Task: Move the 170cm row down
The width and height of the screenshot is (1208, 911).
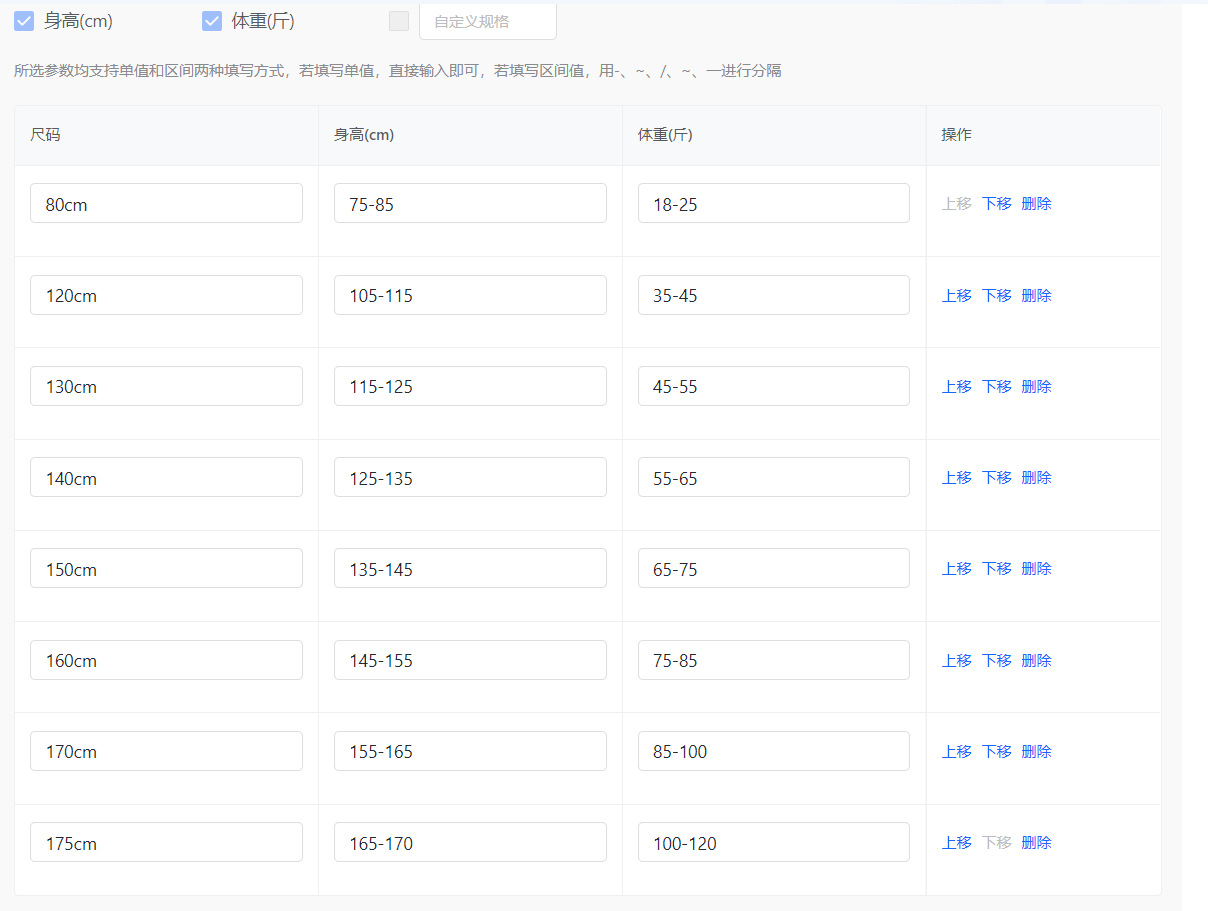Action: [x=996, y=752]
